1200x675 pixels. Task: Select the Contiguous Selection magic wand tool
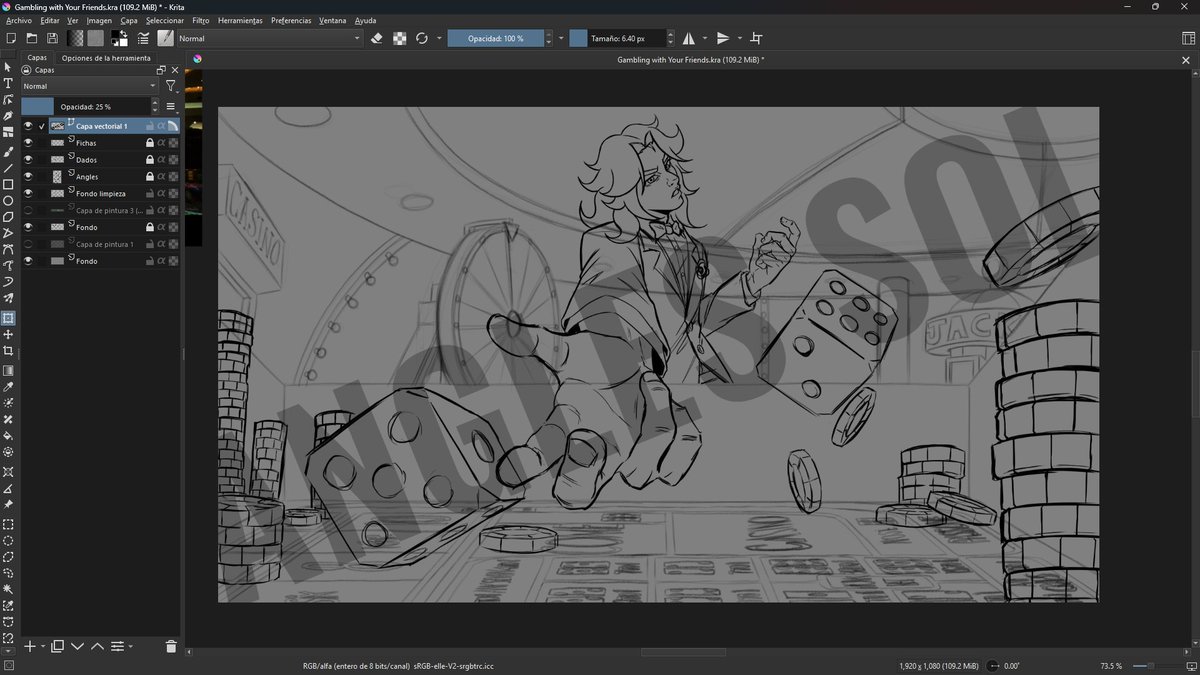(x=8, y=589)
